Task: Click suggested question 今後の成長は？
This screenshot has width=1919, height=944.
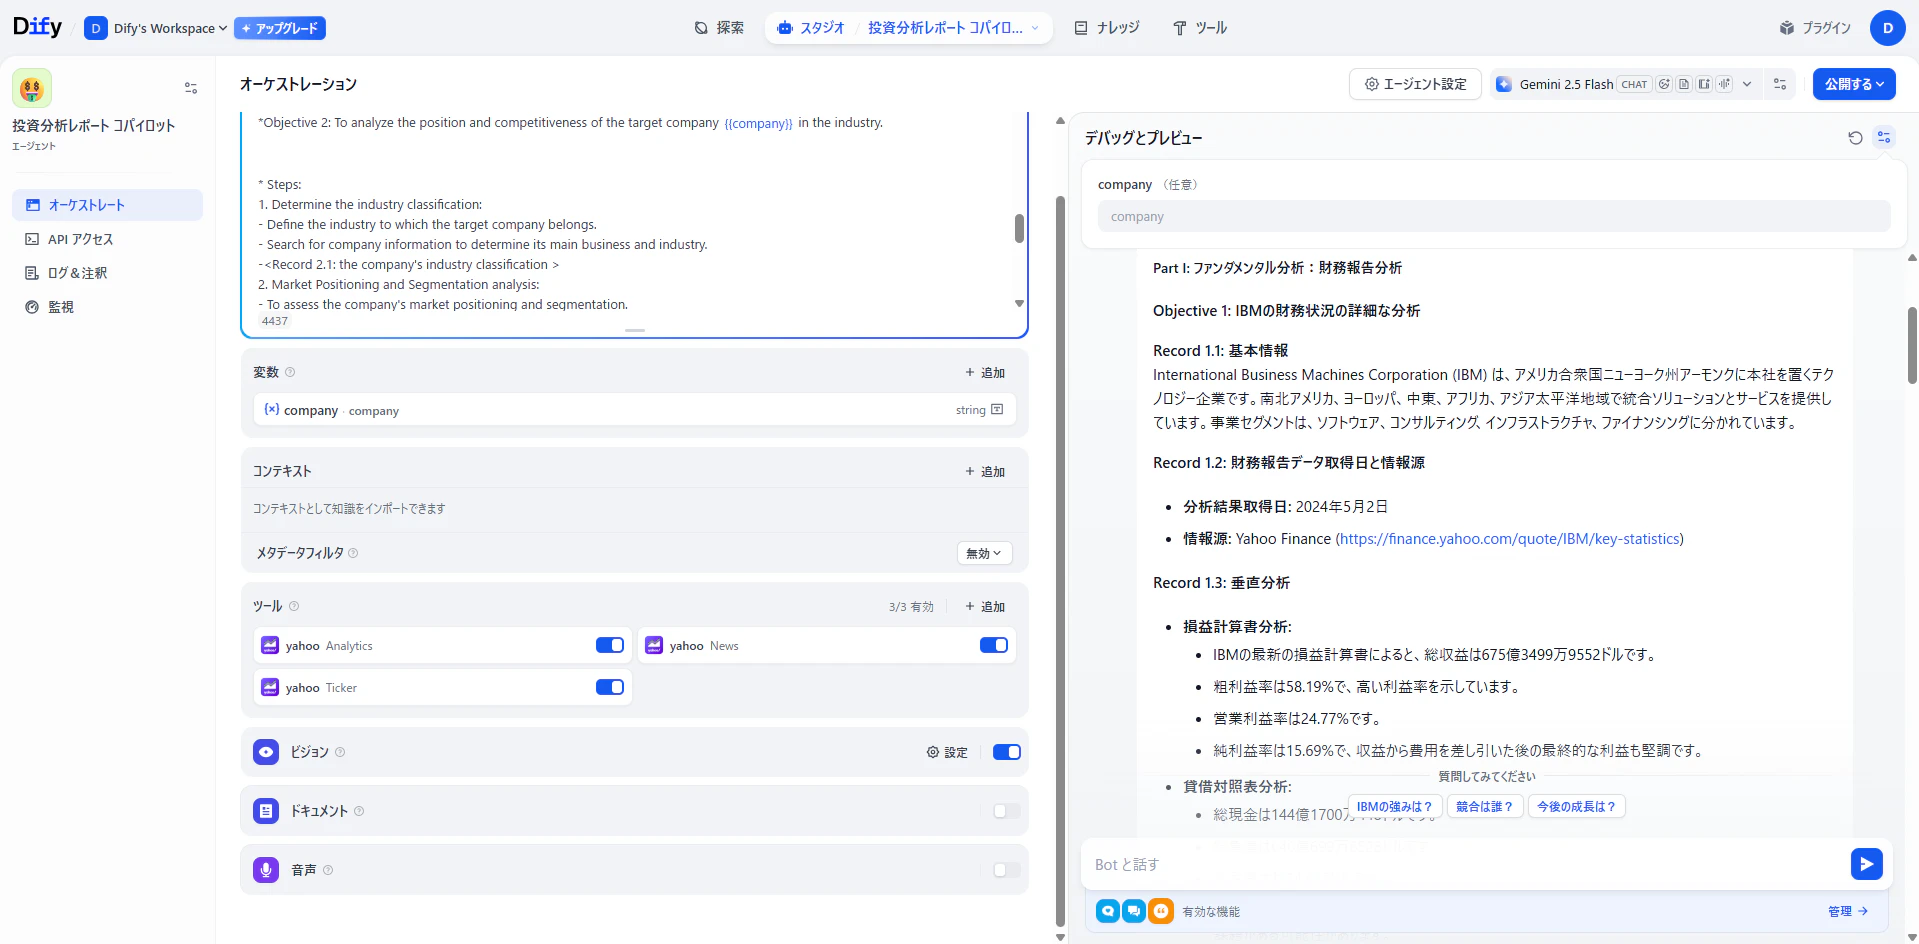Action: 1576,806
